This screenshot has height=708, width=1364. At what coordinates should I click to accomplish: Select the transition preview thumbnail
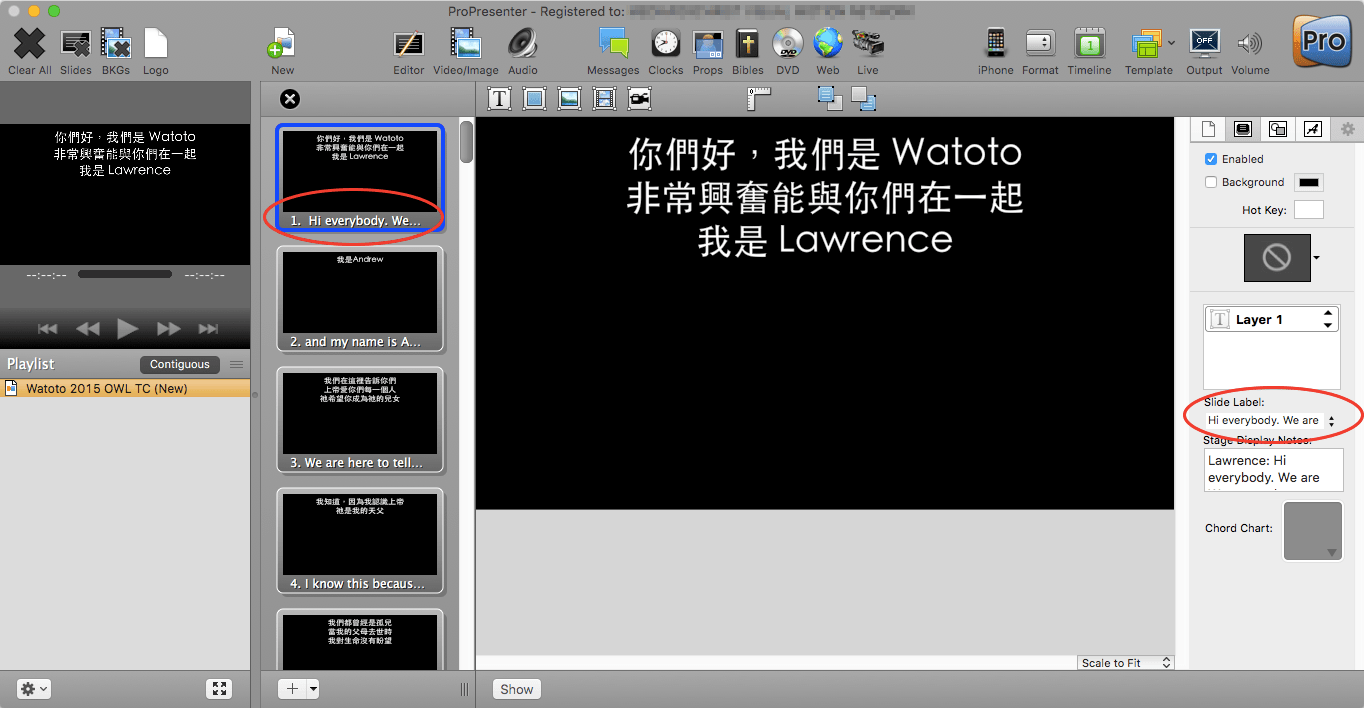pos(1277,258)
